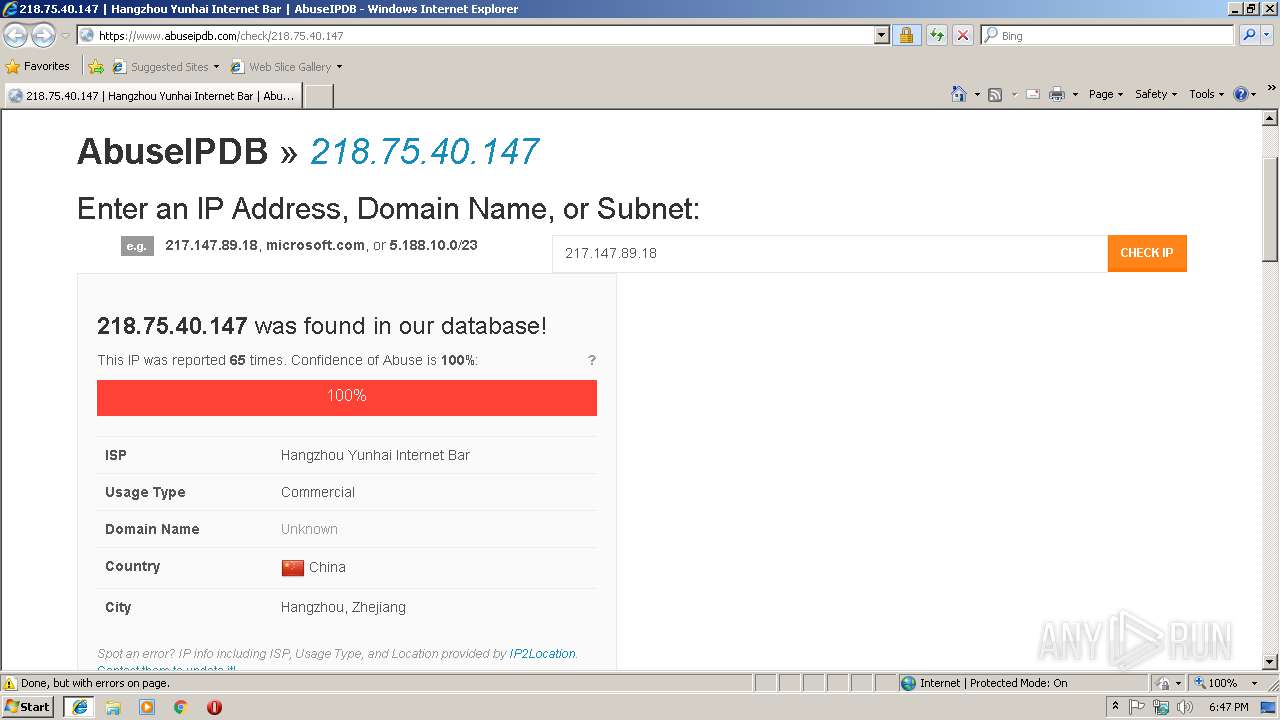Screen dimensions: 1280x720
Task: Click the search magnifier button
Action: tap(1248, 36)
